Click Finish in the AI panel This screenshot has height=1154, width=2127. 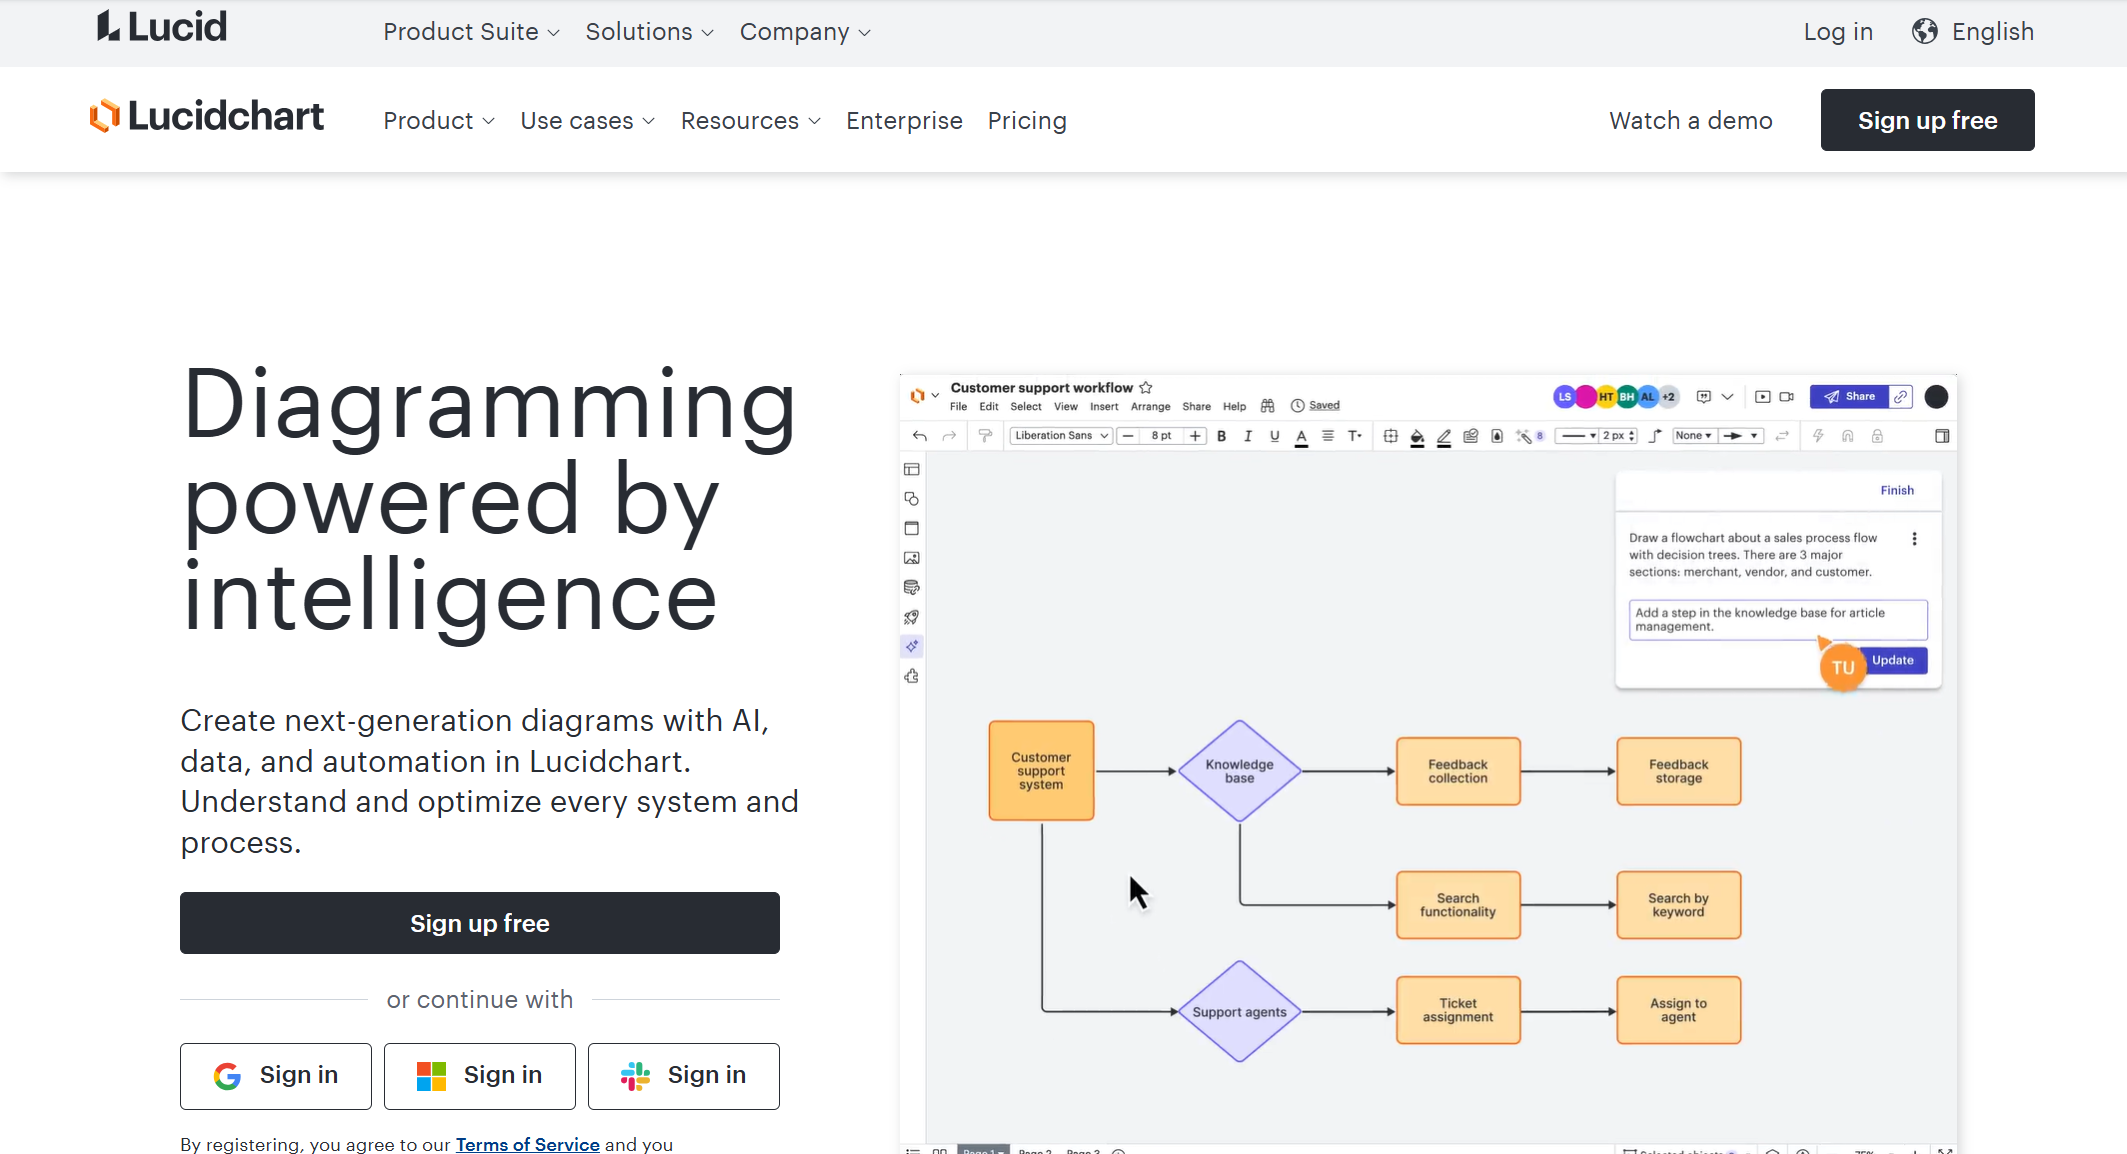pos(1897,490)
